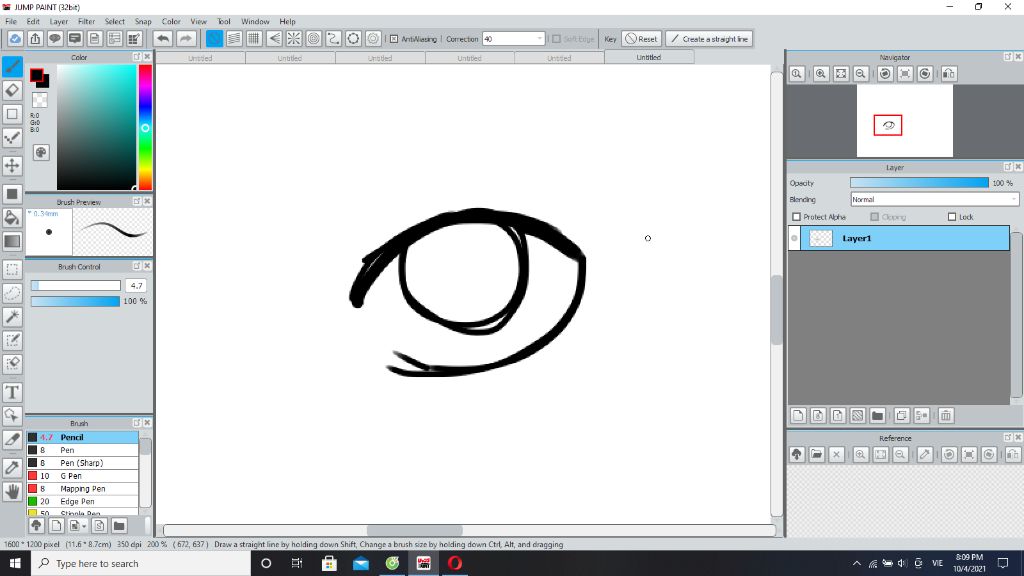Viewport: 1024px width, 576px height.
Task: Enable the radial snap icon
Action: coord(294,39)
